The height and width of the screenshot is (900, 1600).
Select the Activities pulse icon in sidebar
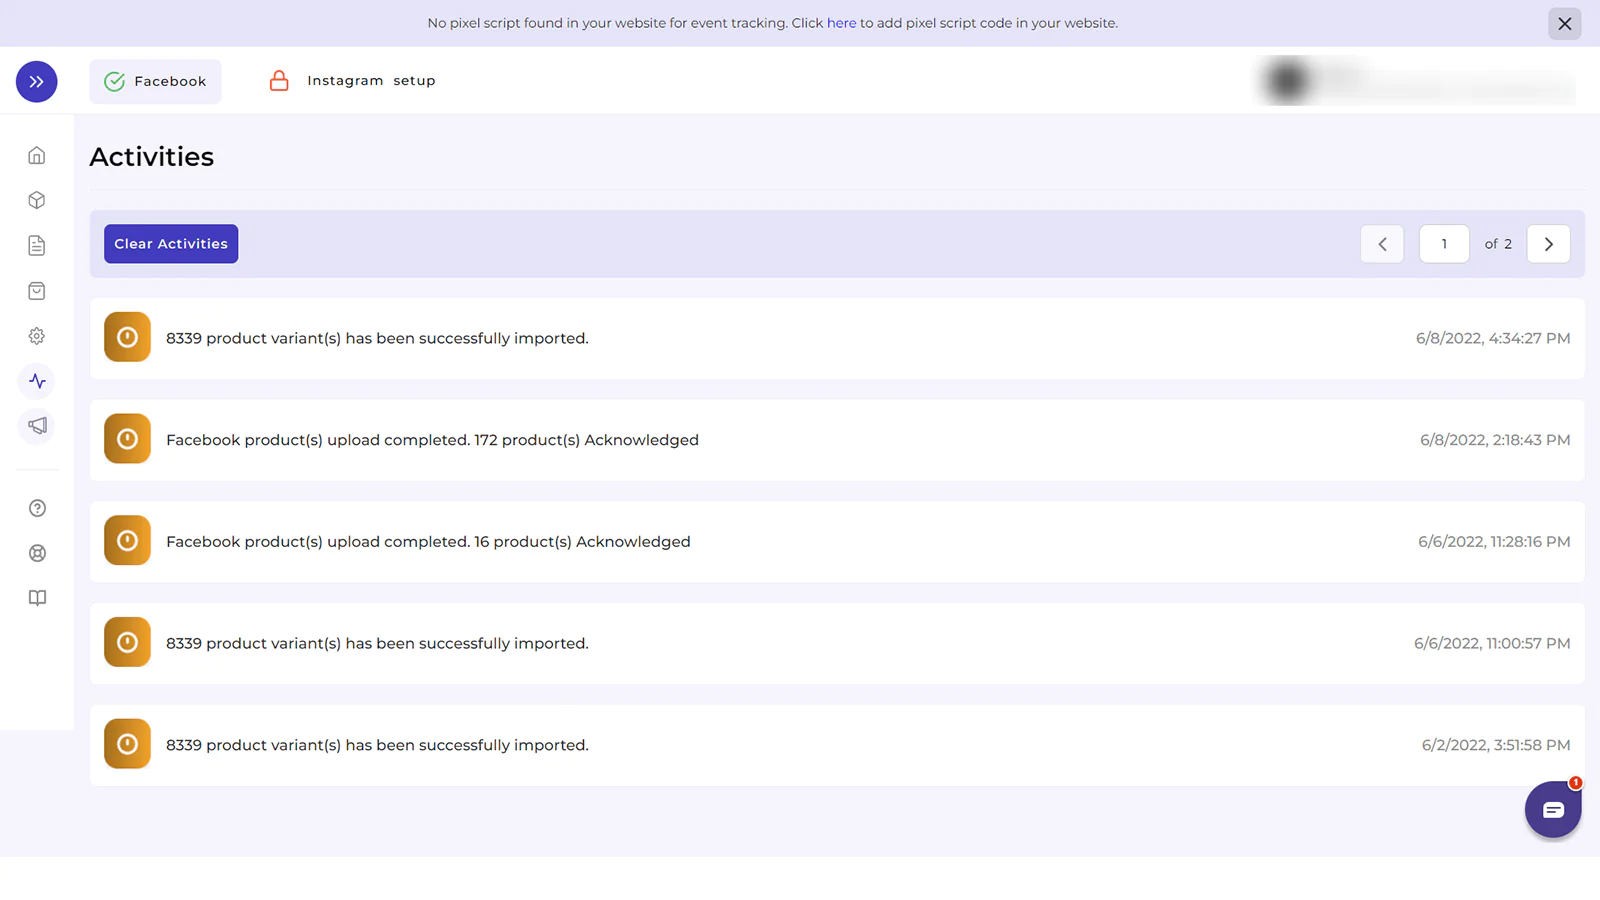click(37, 381)
